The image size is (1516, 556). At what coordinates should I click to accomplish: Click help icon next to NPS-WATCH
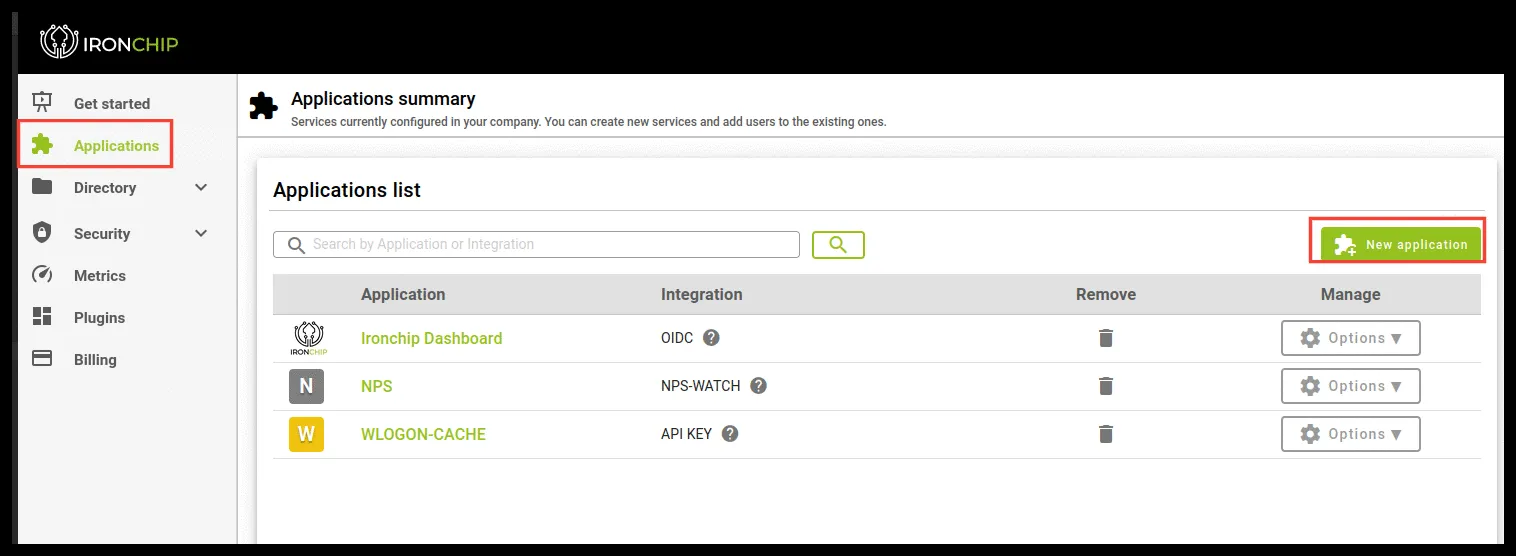click(x=758, y=386)
